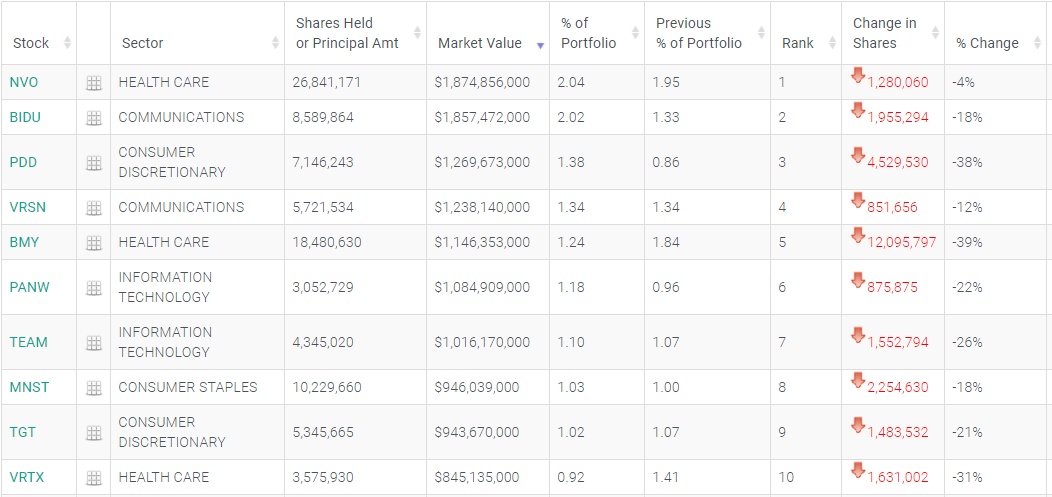Click the grid icon in the MNST row
Viewport: 1052px width, 497px height.
tap(94, 388)
